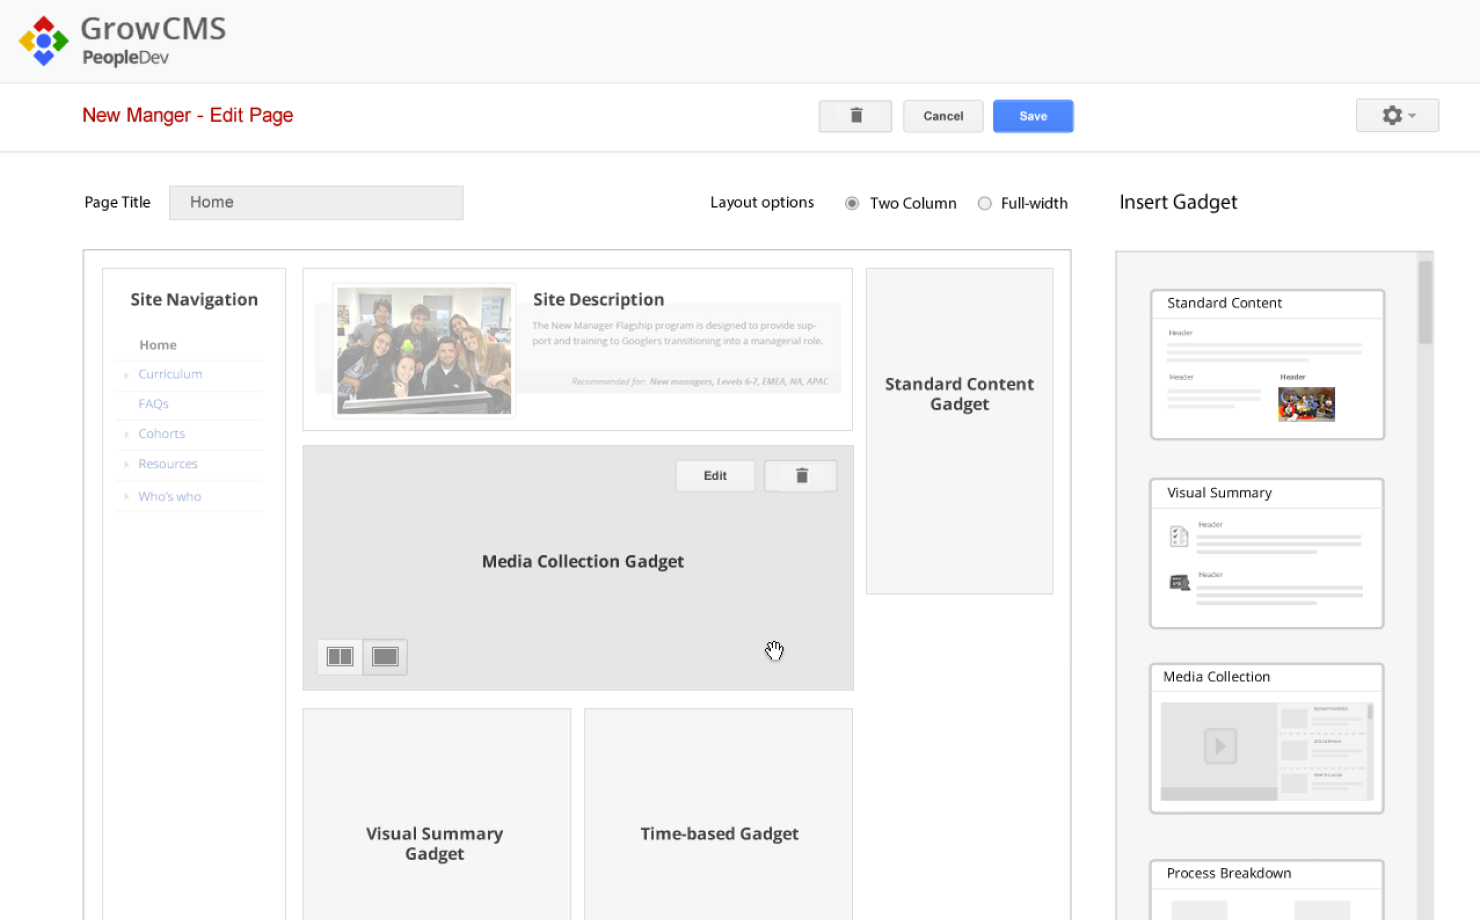Expand the Resources navigation item
This screenshot has height=920, width=1480.
127,465
